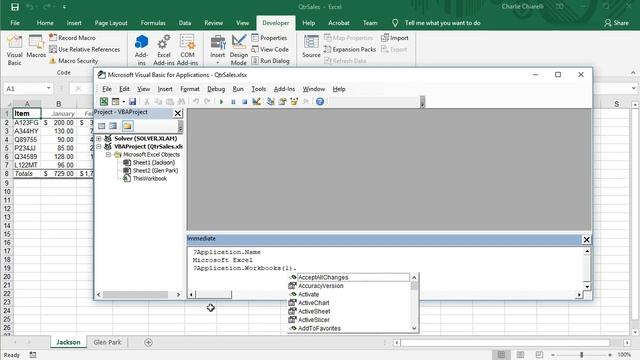The width and height of the screenshot is (640, 360).
Task: Click the Break pause icon in VBA toolbar
Action: 233,102
